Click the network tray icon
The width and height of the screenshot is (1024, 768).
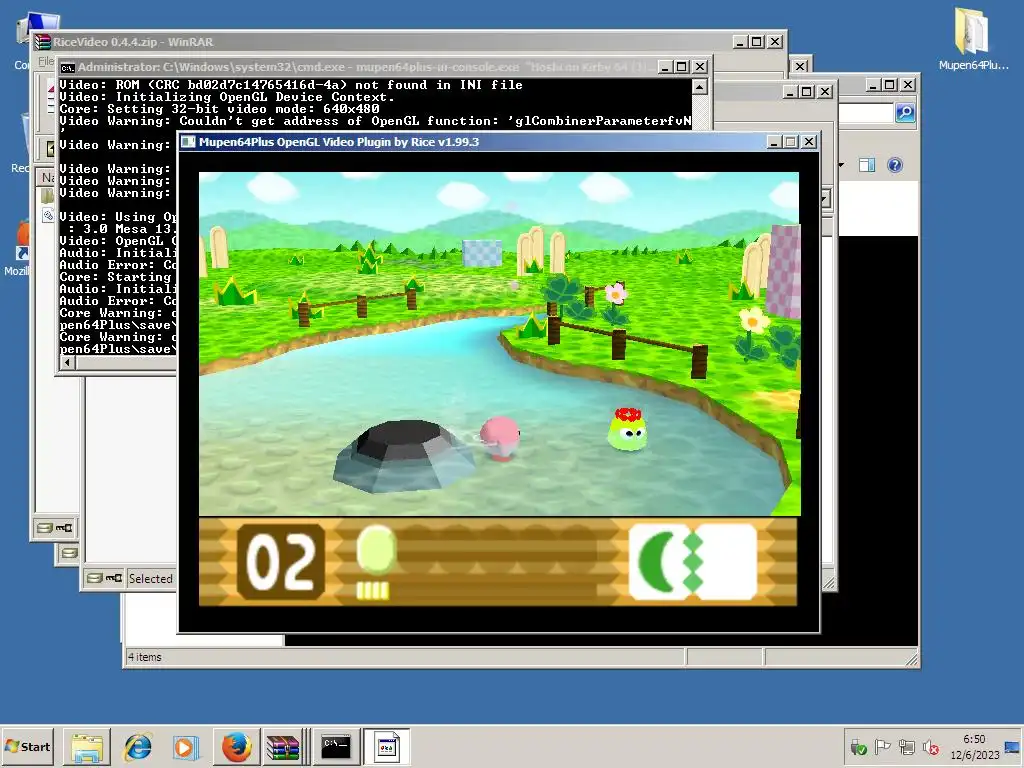[906, 746]
